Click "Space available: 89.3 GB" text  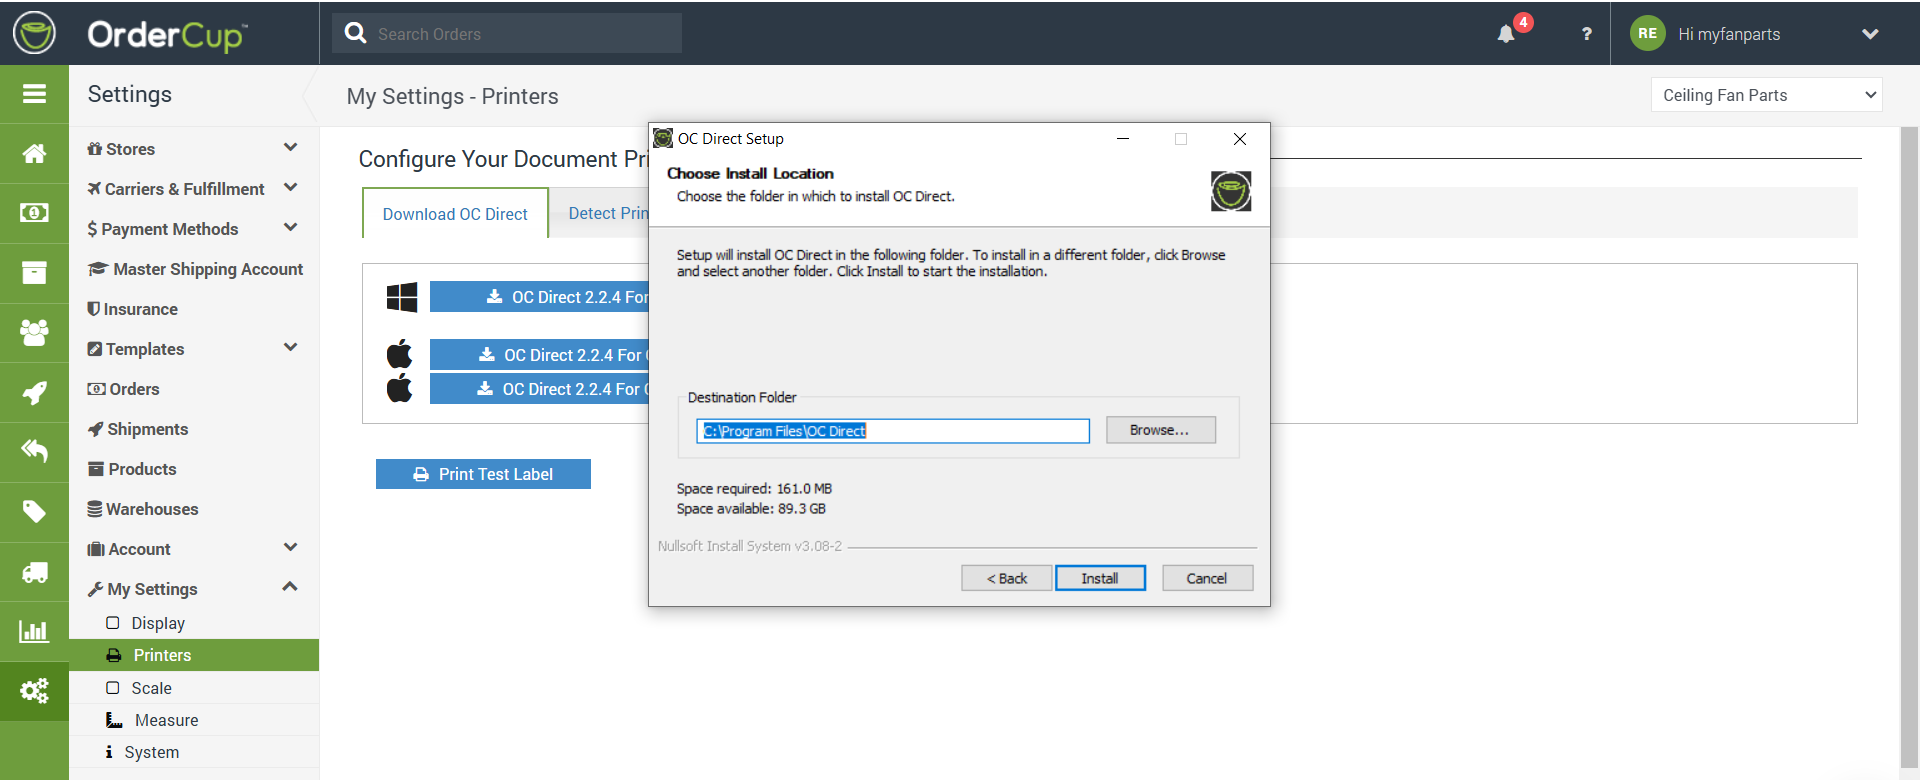pyautogui.click(x=751, y=509)
